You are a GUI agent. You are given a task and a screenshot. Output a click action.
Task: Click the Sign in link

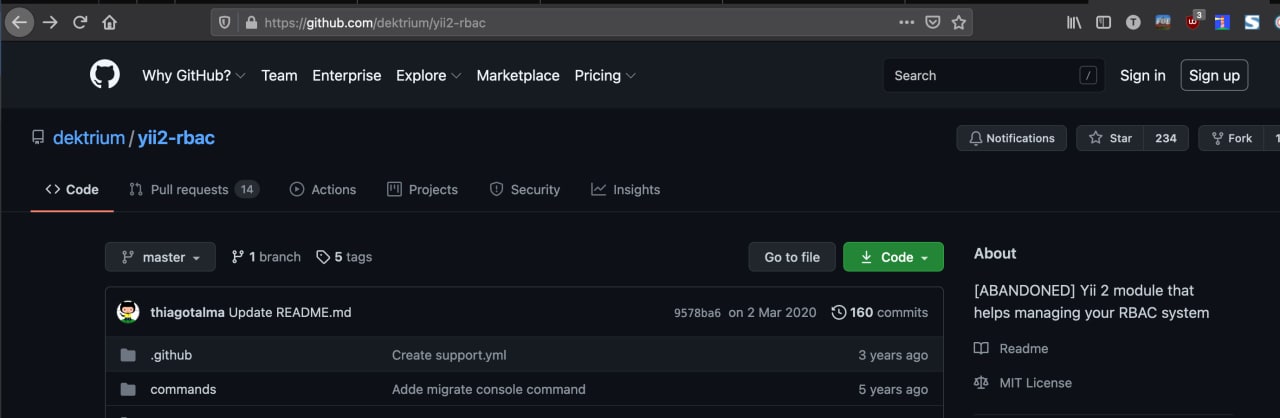[1143, 75]
